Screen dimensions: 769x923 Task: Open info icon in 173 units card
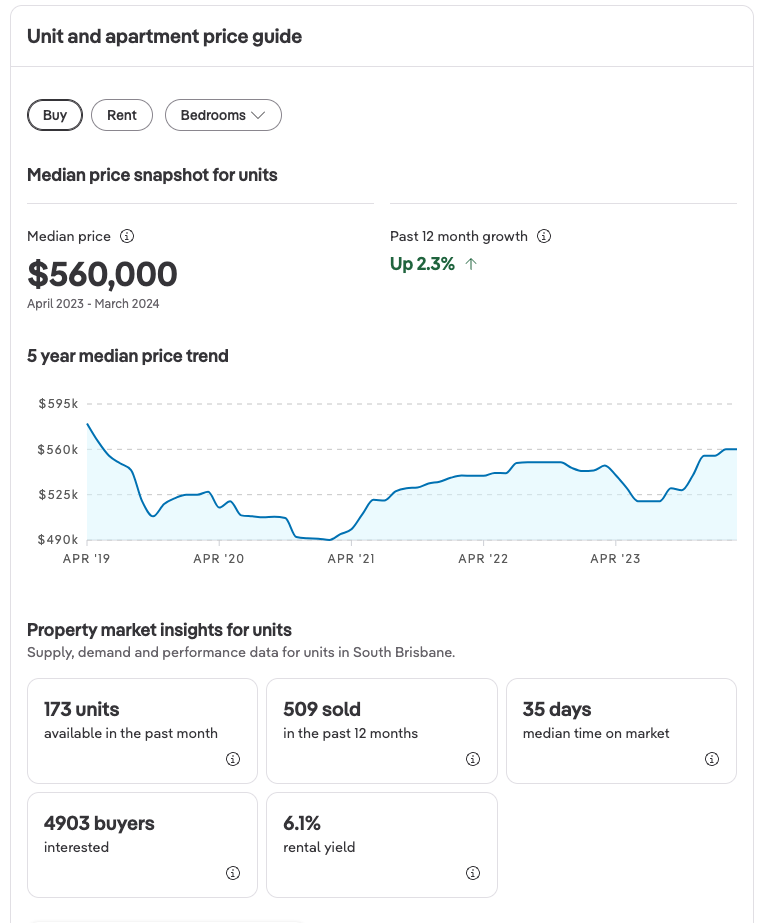(x=233, y=759)
